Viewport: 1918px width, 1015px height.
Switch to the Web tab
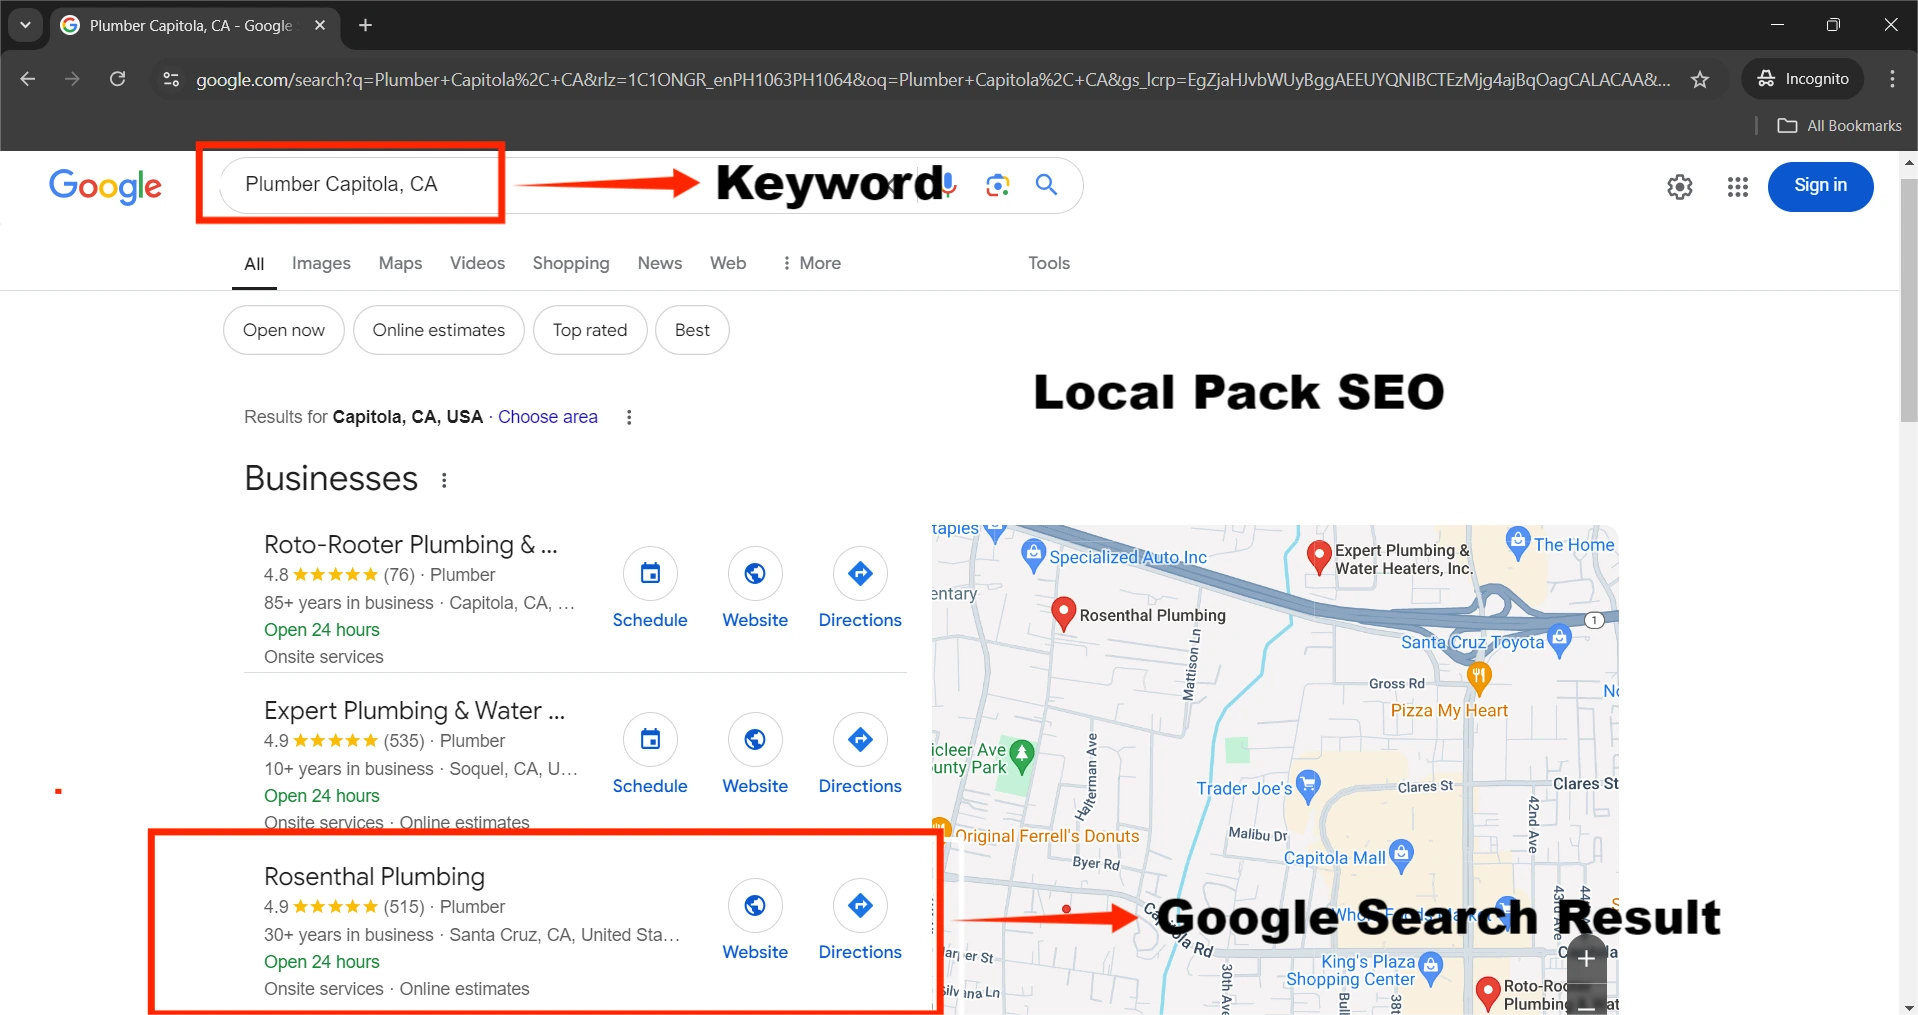tap(728, 263)
